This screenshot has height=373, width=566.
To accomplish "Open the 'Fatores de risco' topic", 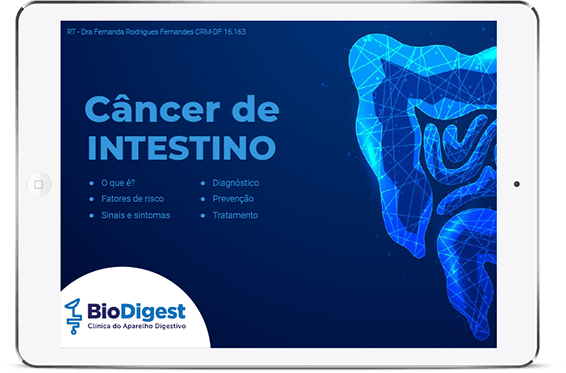I will tap(132, 199).
